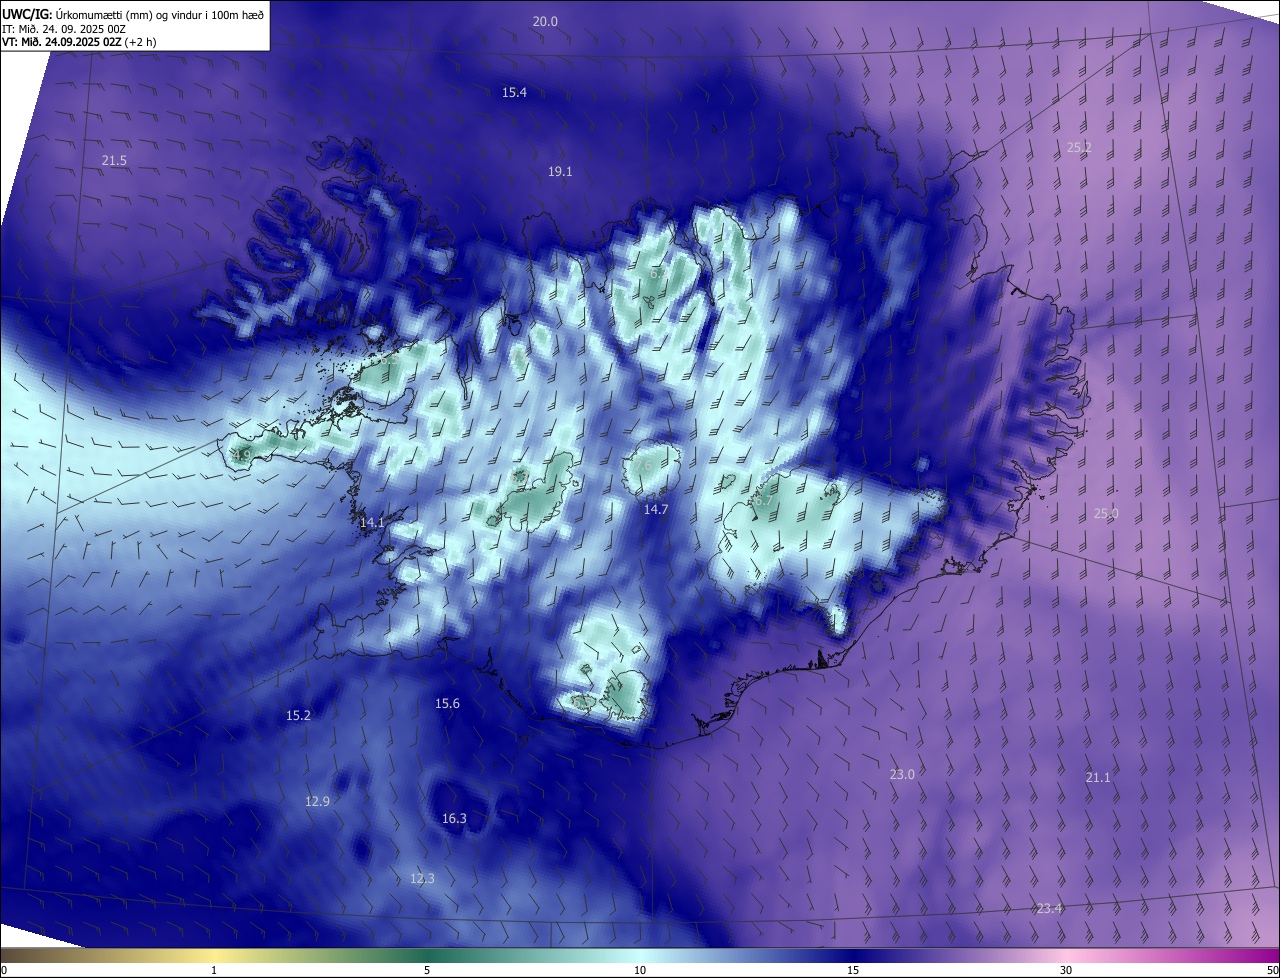The width and height of the screenshot is (1280, 978).
Task: Click the 23.0 value label in the southeast
Action: coord(902,774)
